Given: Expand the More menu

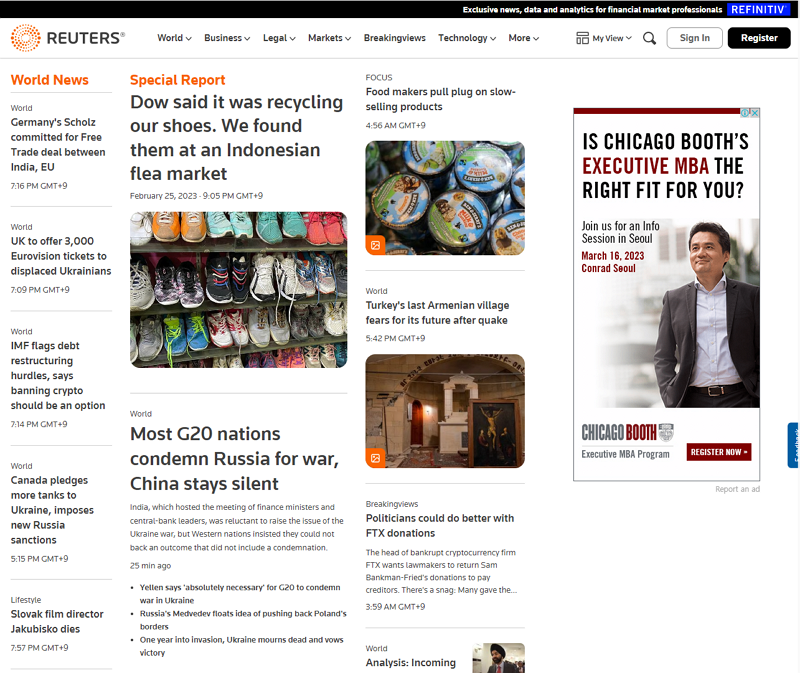Looking at the screenshot, I should coord(523,38).
